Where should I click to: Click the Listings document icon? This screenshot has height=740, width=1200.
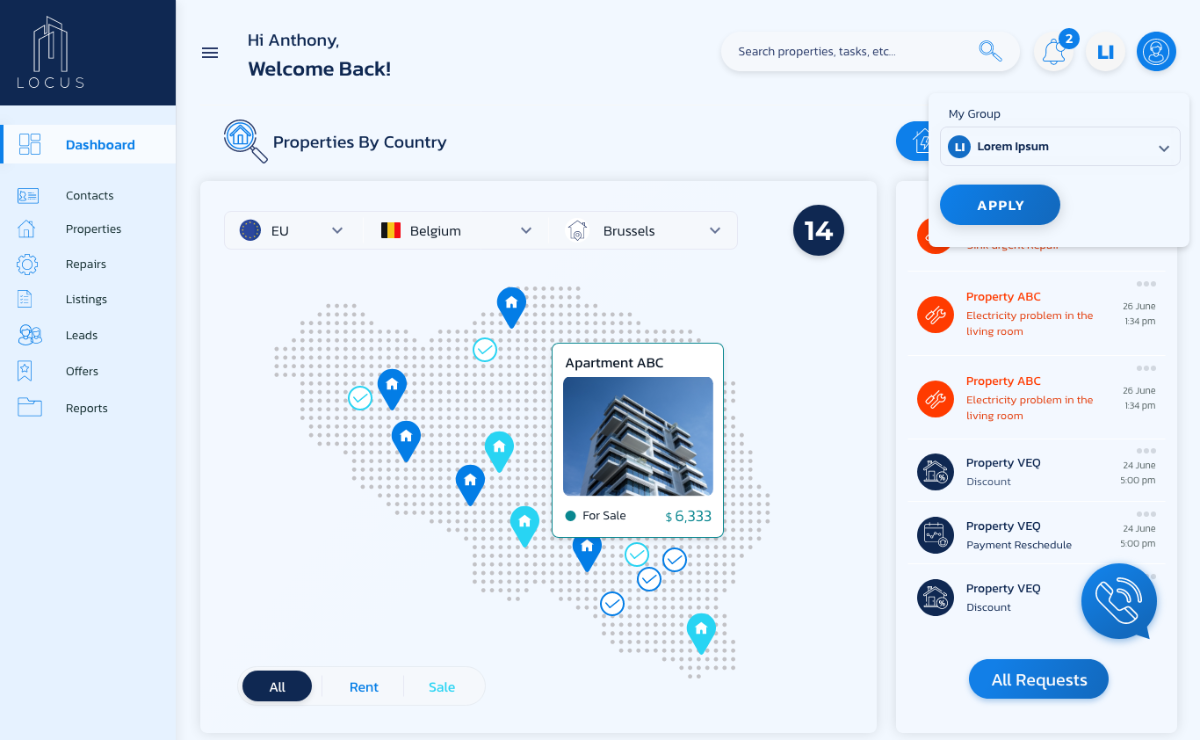tap(26, 298)
